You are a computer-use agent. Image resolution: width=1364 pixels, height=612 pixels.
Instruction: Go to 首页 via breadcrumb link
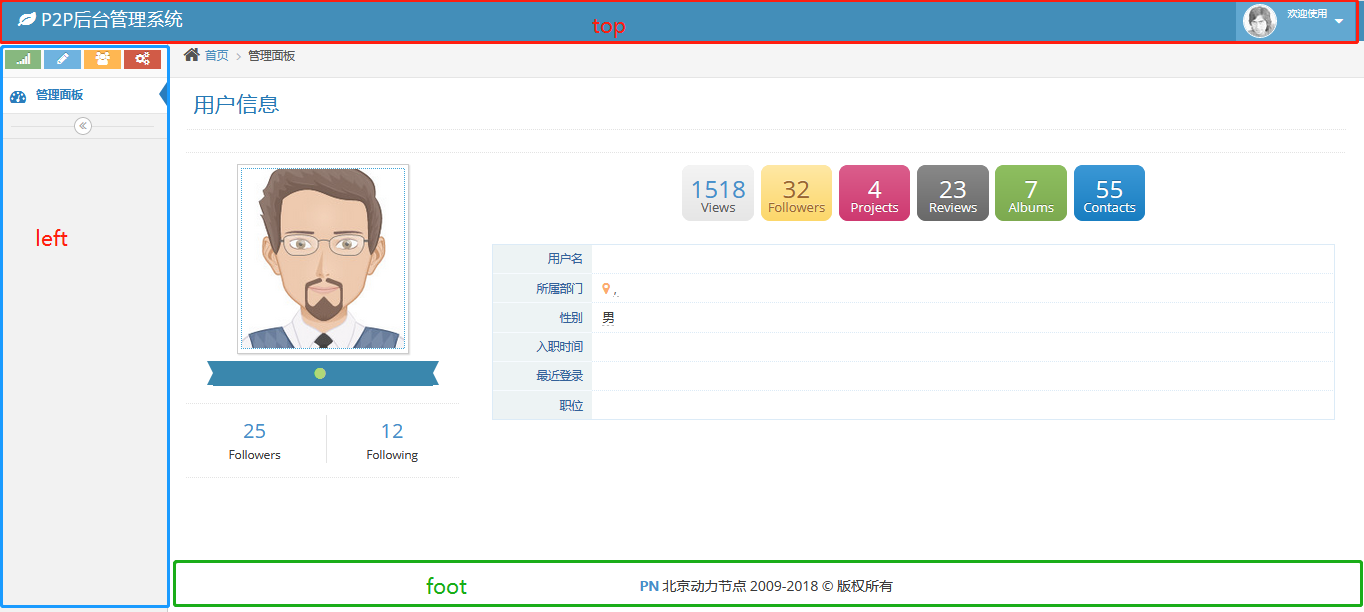(x=216, y=55)
